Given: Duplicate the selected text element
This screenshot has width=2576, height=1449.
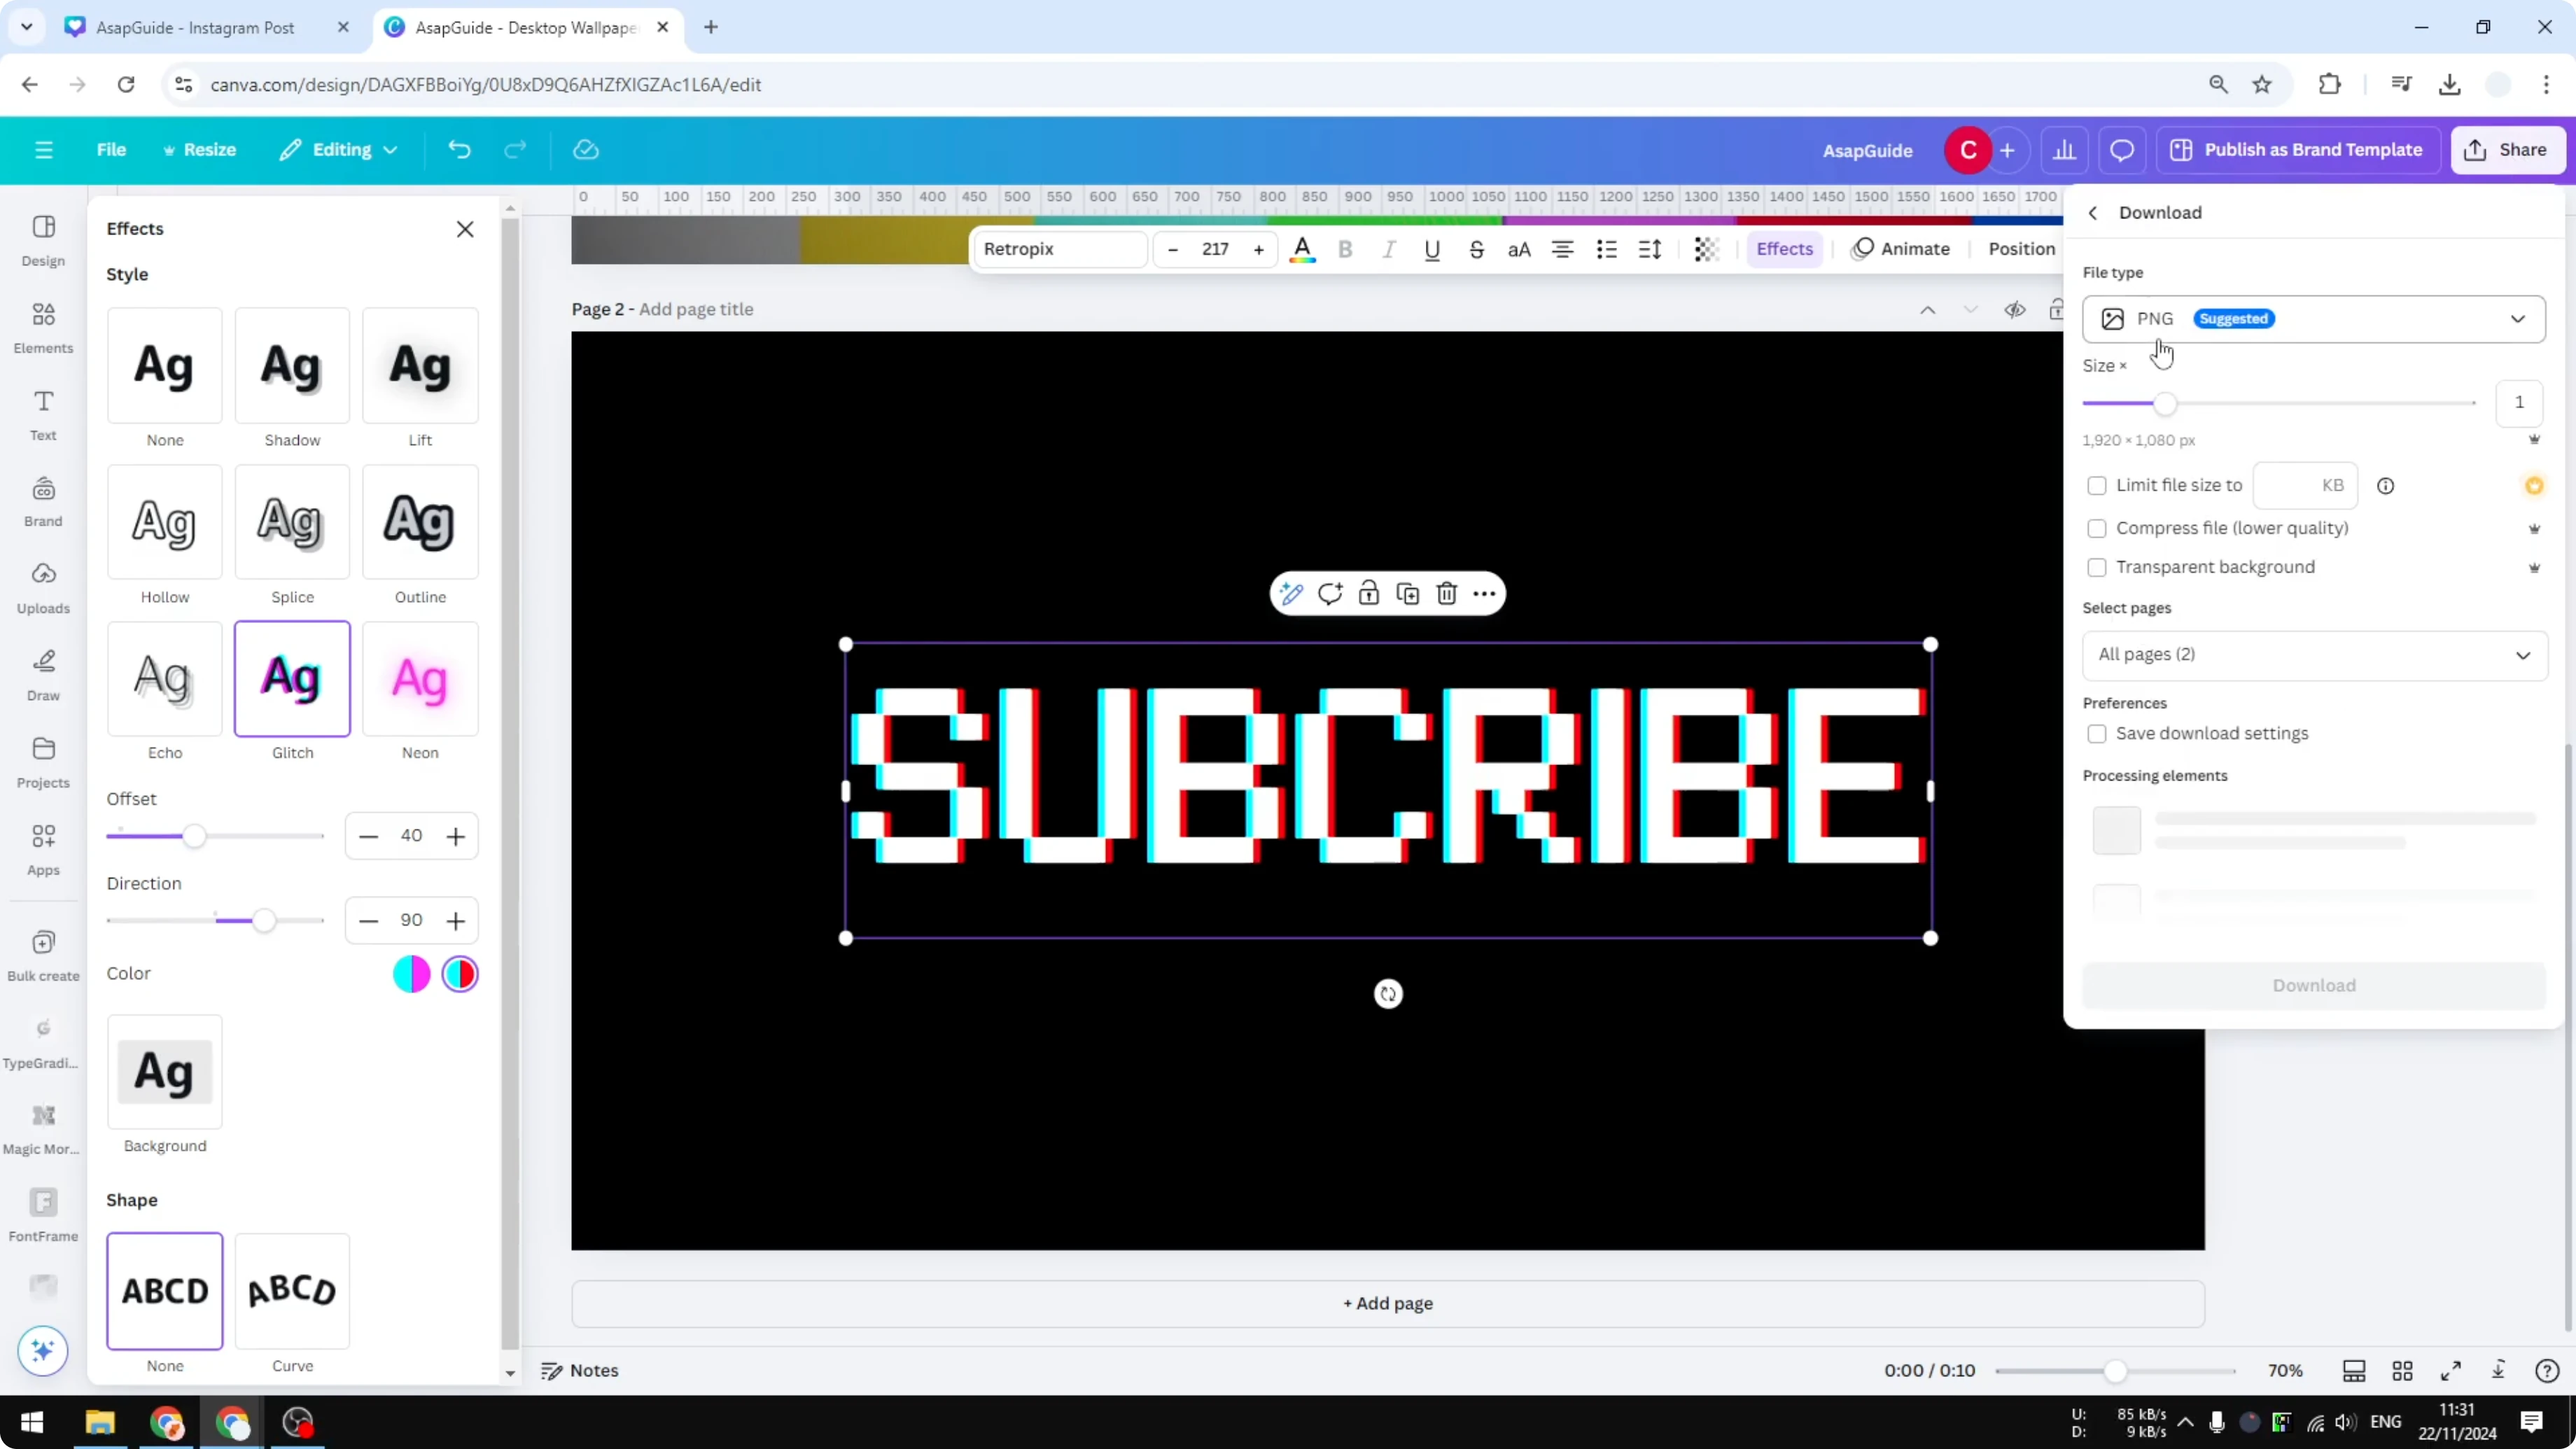Looking at the screenshot, I should [1407, 593].
